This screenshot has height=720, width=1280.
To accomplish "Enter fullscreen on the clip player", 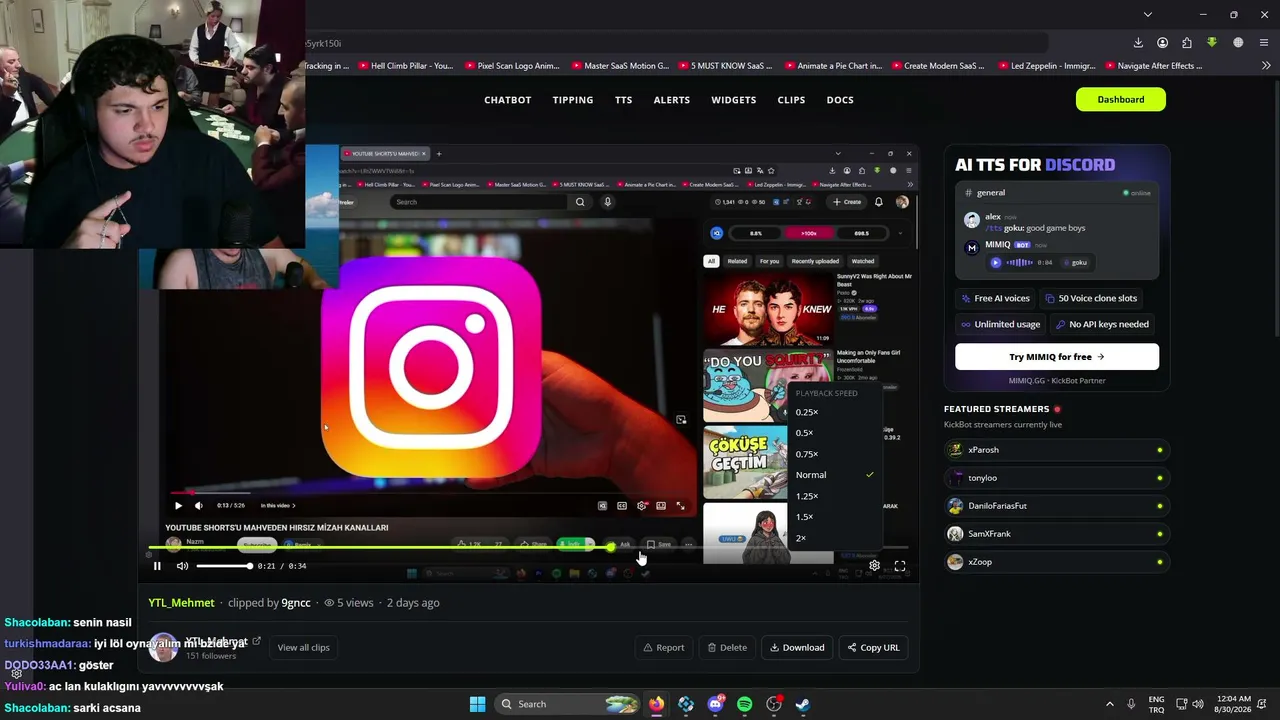I will 900,566.
